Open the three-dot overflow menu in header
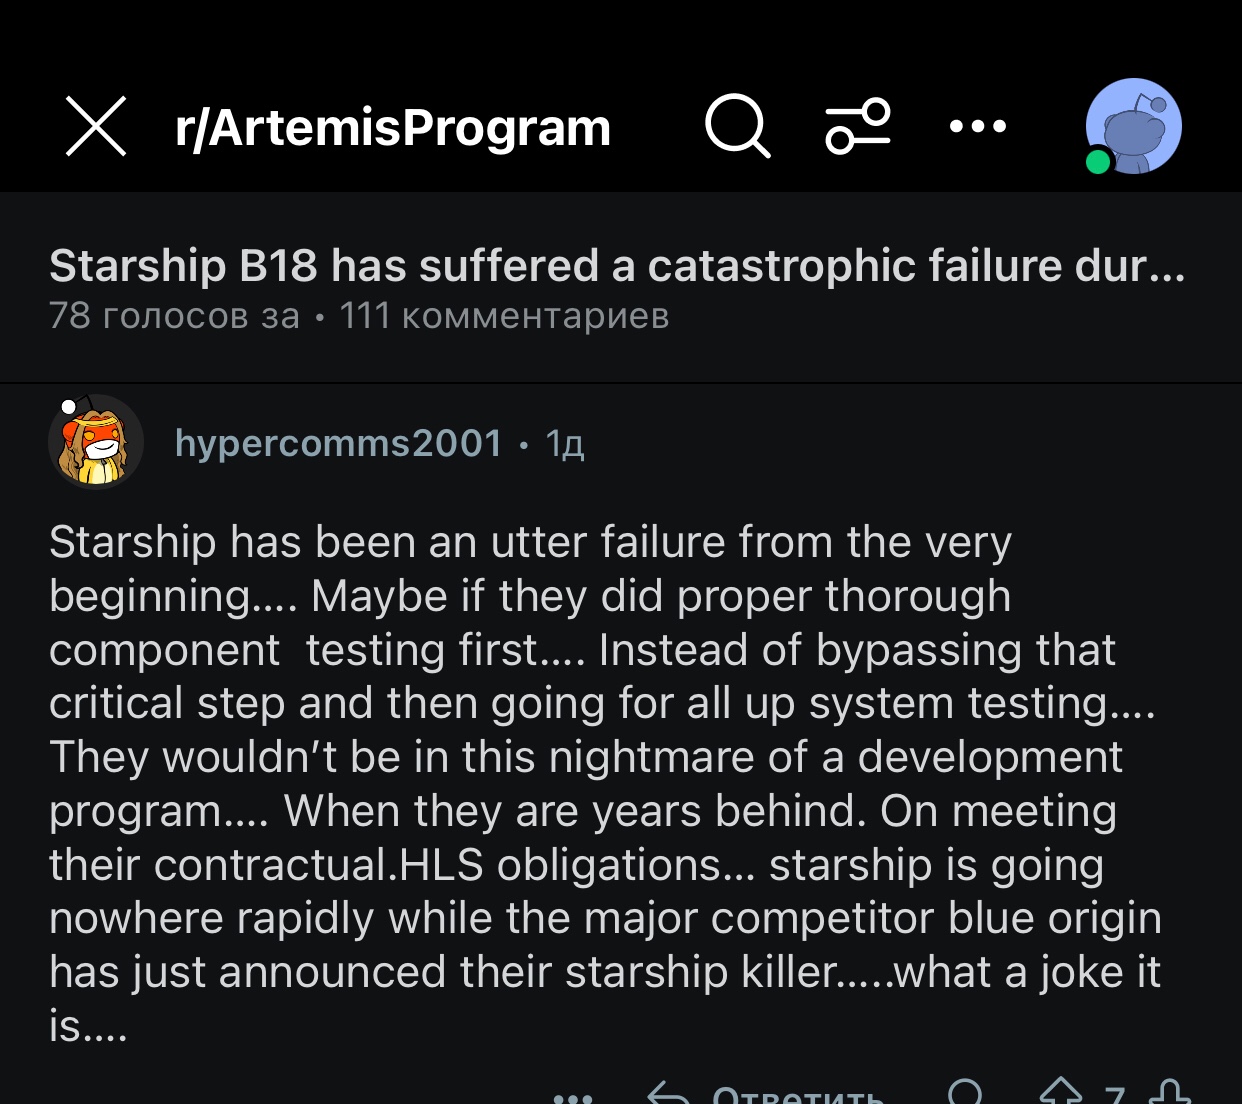The image size is (1242, 1104). [x=977, y=127]
